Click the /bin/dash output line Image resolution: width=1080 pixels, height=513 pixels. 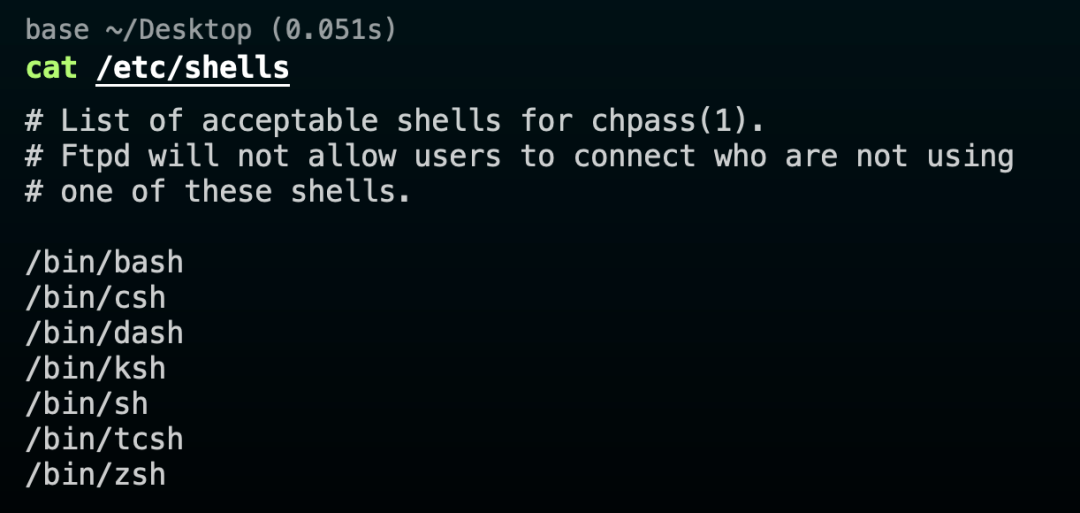point(105,332)
